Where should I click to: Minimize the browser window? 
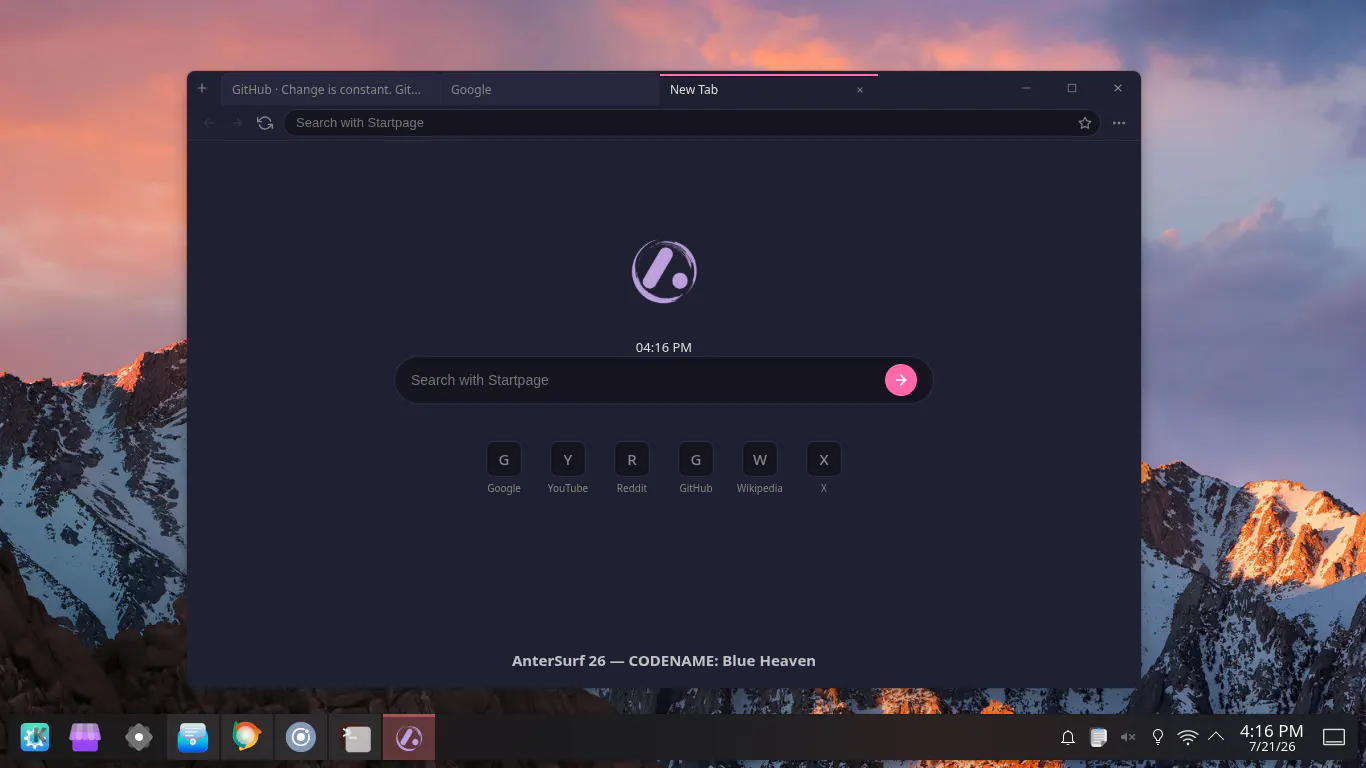click(x=1026, y=88)
